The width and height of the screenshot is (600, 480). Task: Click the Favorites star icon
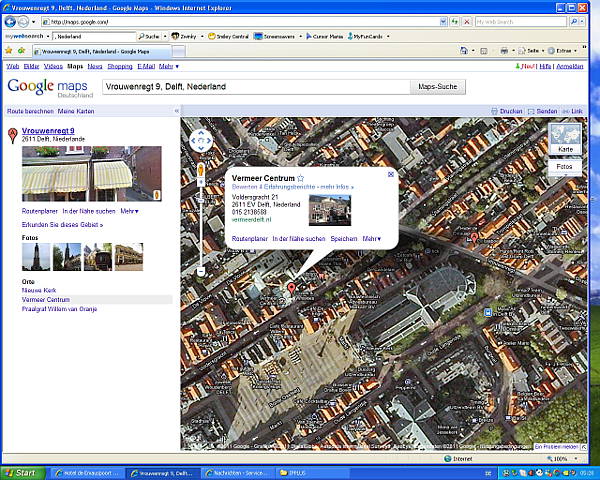tap(8, 51)
